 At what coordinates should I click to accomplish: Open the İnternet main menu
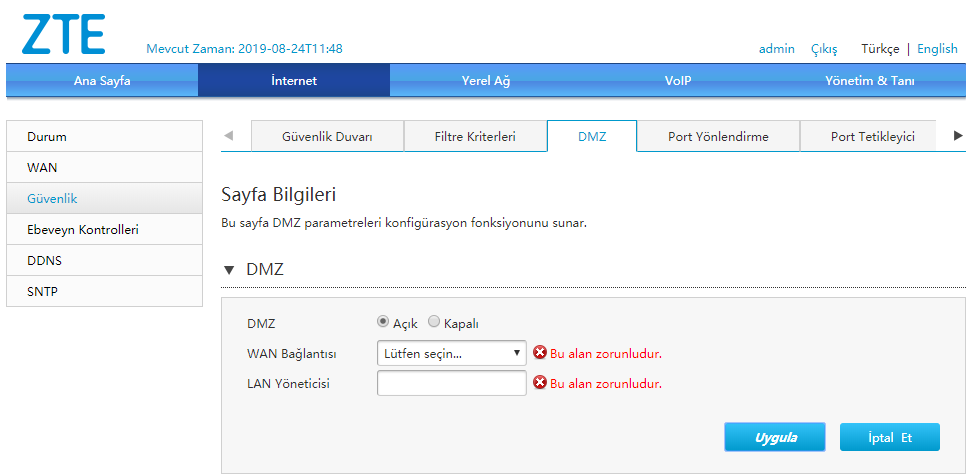coord(294,81)
